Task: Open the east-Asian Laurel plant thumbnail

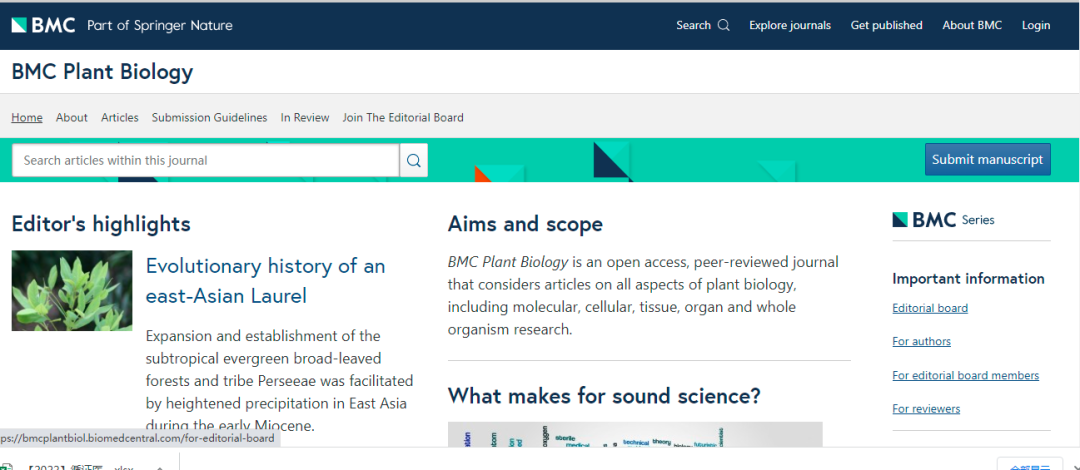Action: [72, 290]
